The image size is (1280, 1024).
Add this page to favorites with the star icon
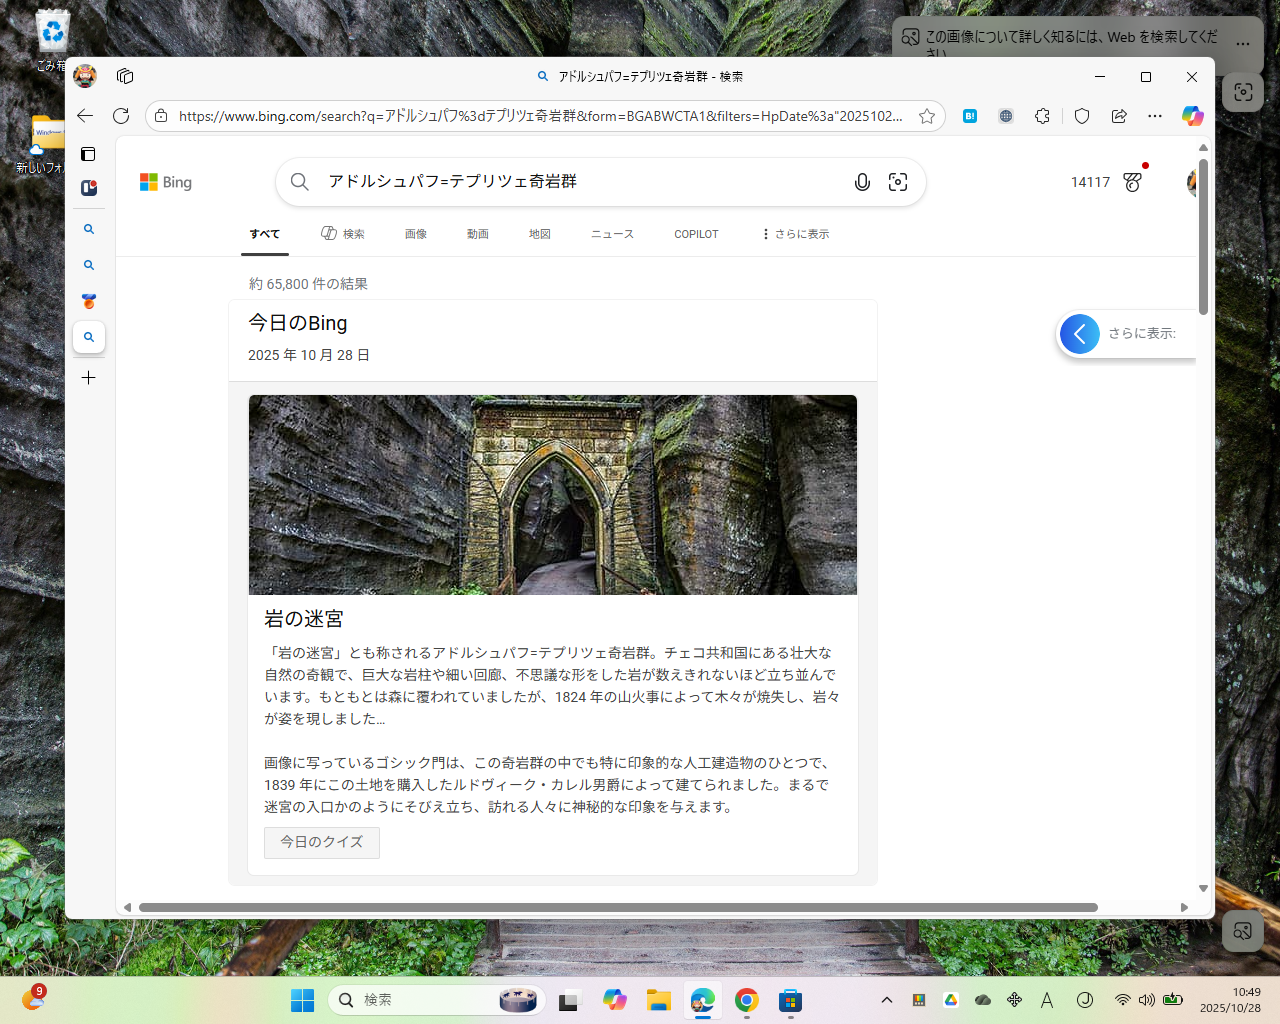pyautogui.click(x=926, y=116)
